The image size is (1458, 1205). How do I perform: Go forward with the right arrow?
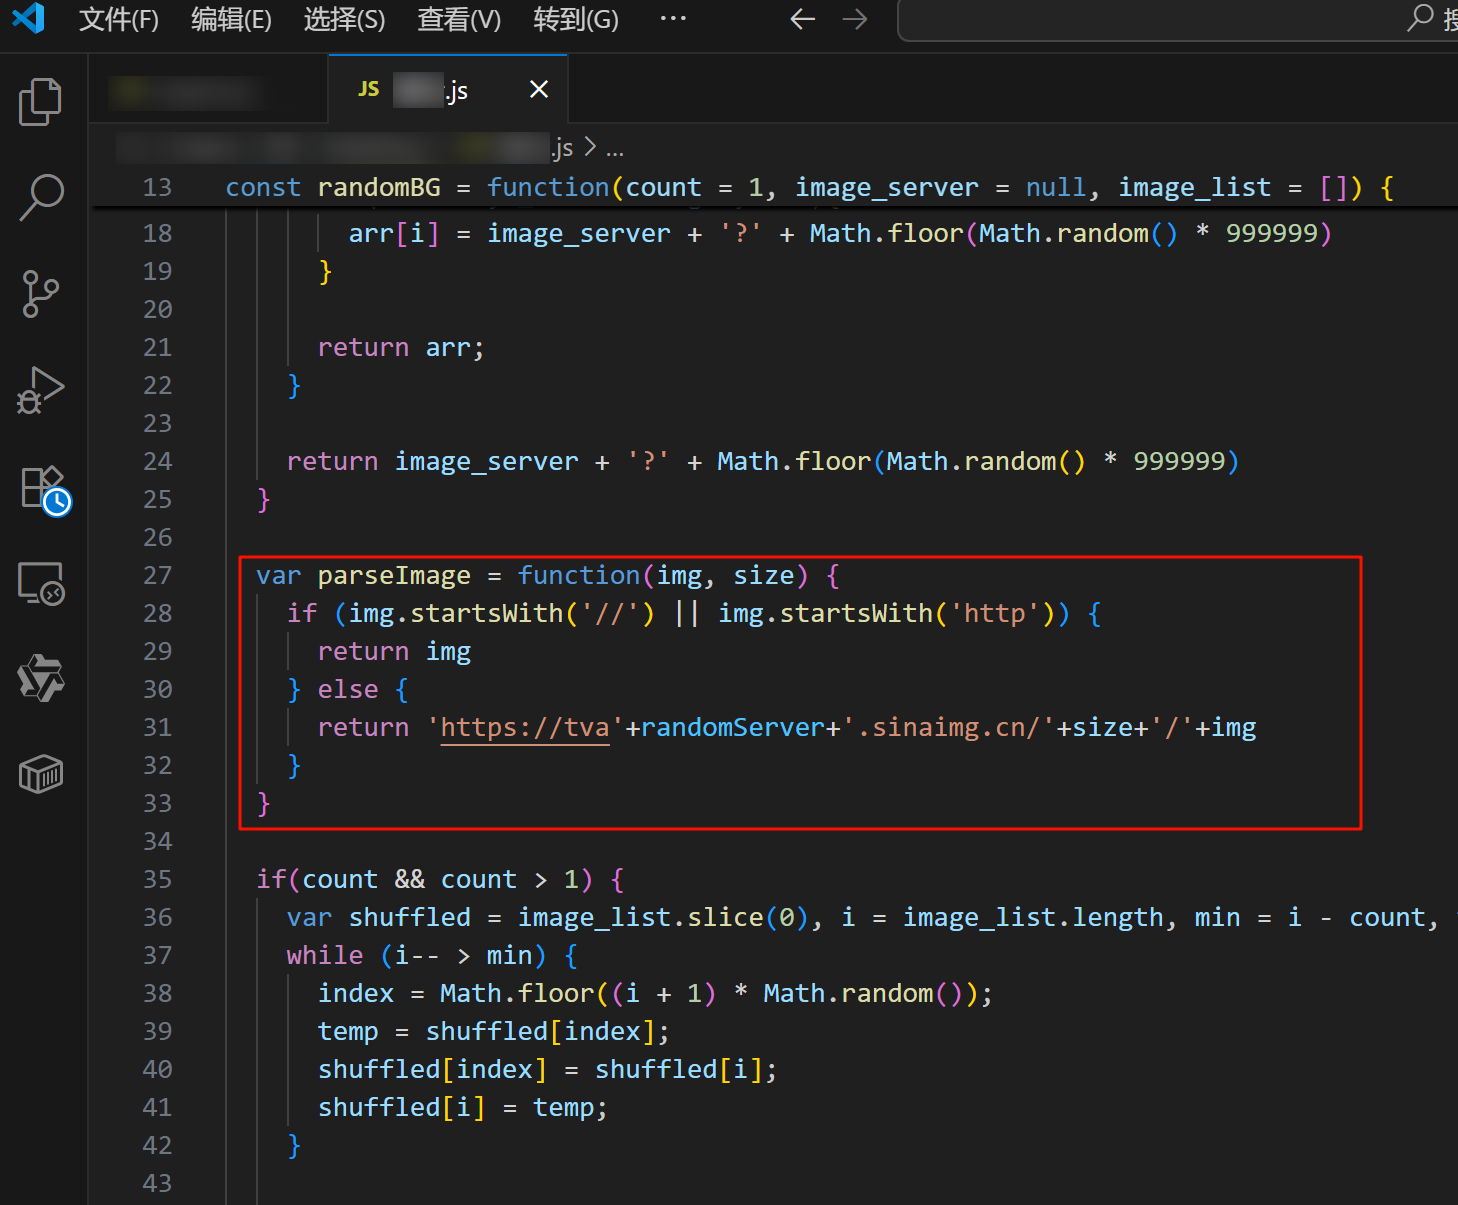(855, 19)
